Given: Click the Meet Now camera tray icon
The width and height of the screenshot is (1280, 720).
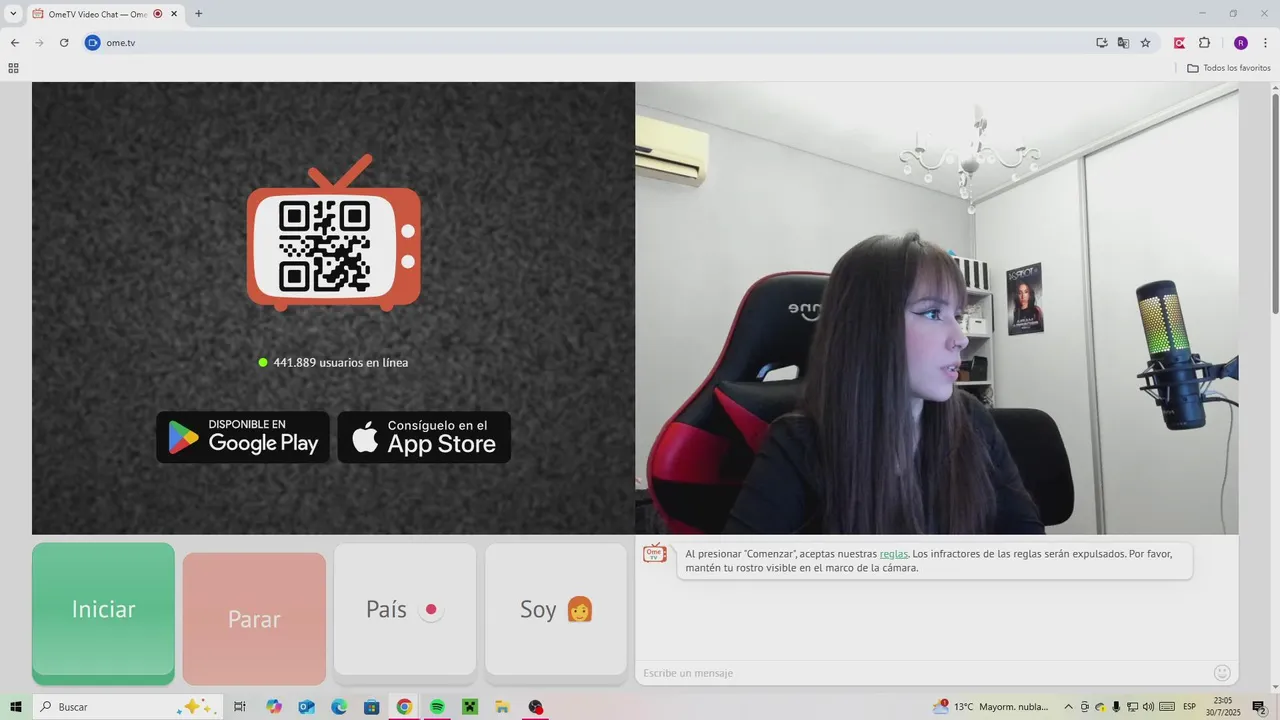Looking at the screenshot, I should [x=1085, y=707].
